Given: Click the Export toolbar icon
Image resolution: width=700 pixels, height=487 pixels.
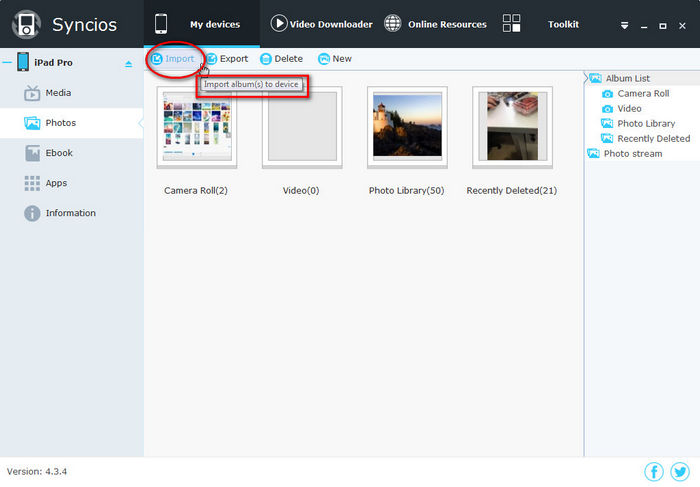Looking at the screenshot, I should tap(211, 58).
